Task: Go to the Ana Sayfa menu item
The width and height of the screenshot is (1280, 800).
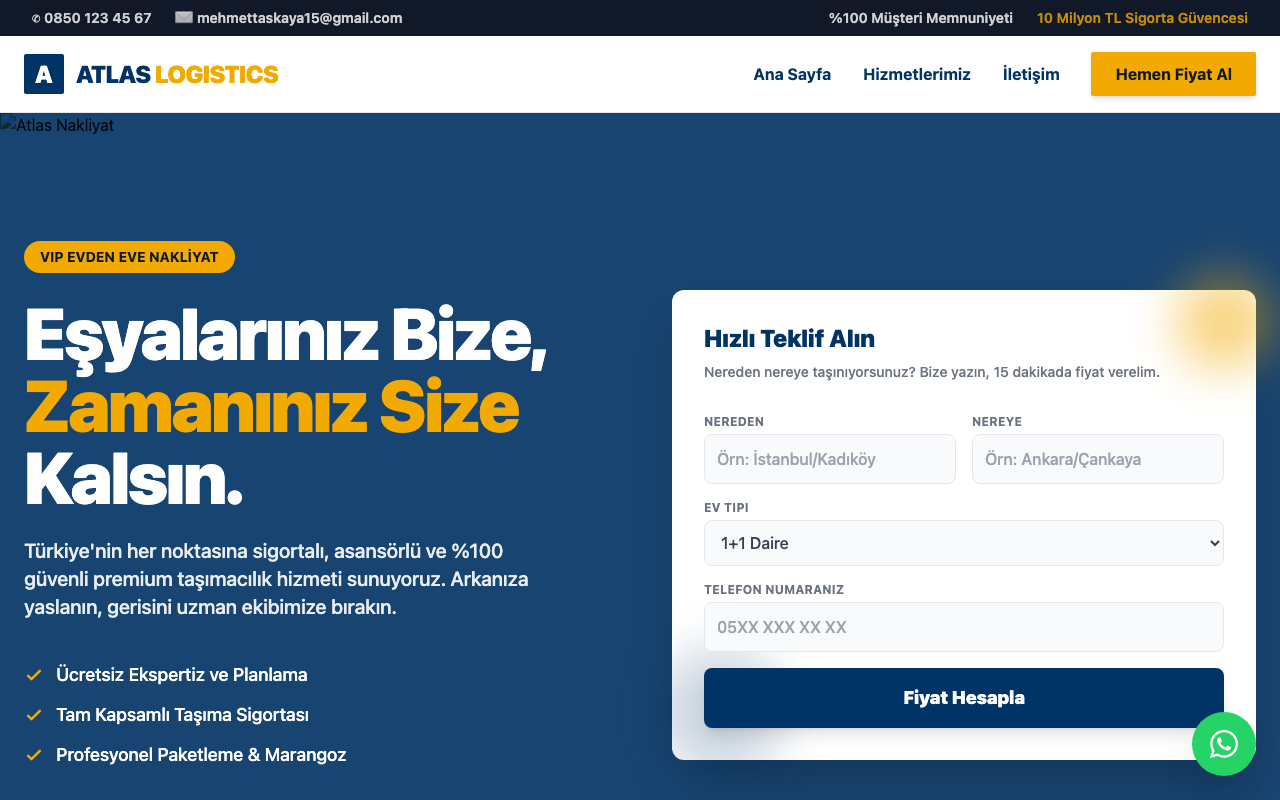Action: (x=792, y=74)
